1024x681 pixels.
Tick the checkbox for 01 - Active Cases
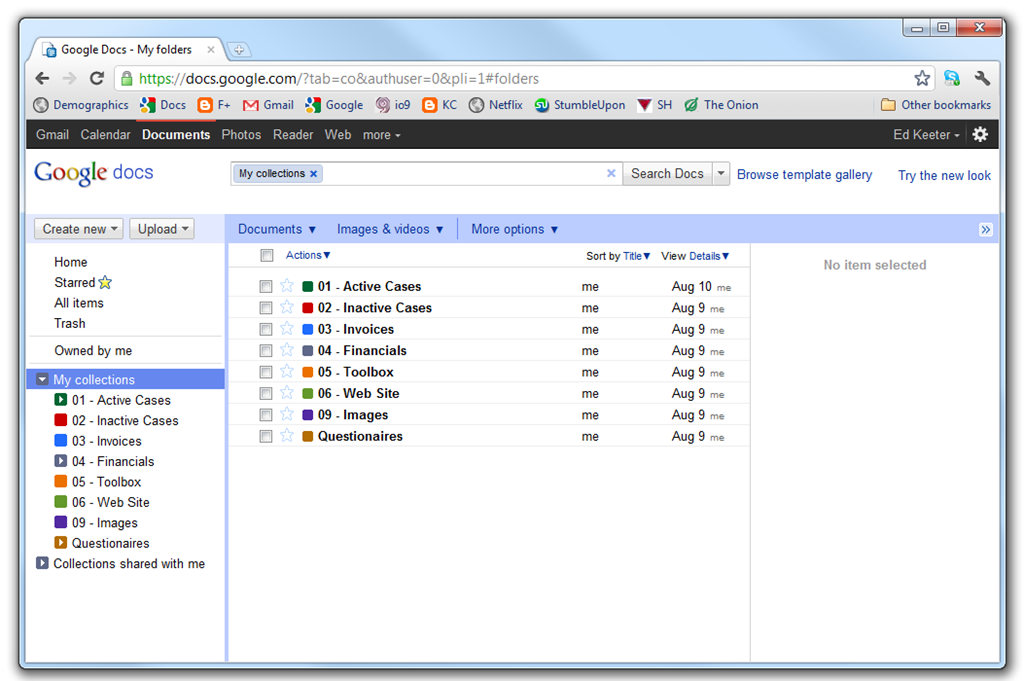coord(266,286)
